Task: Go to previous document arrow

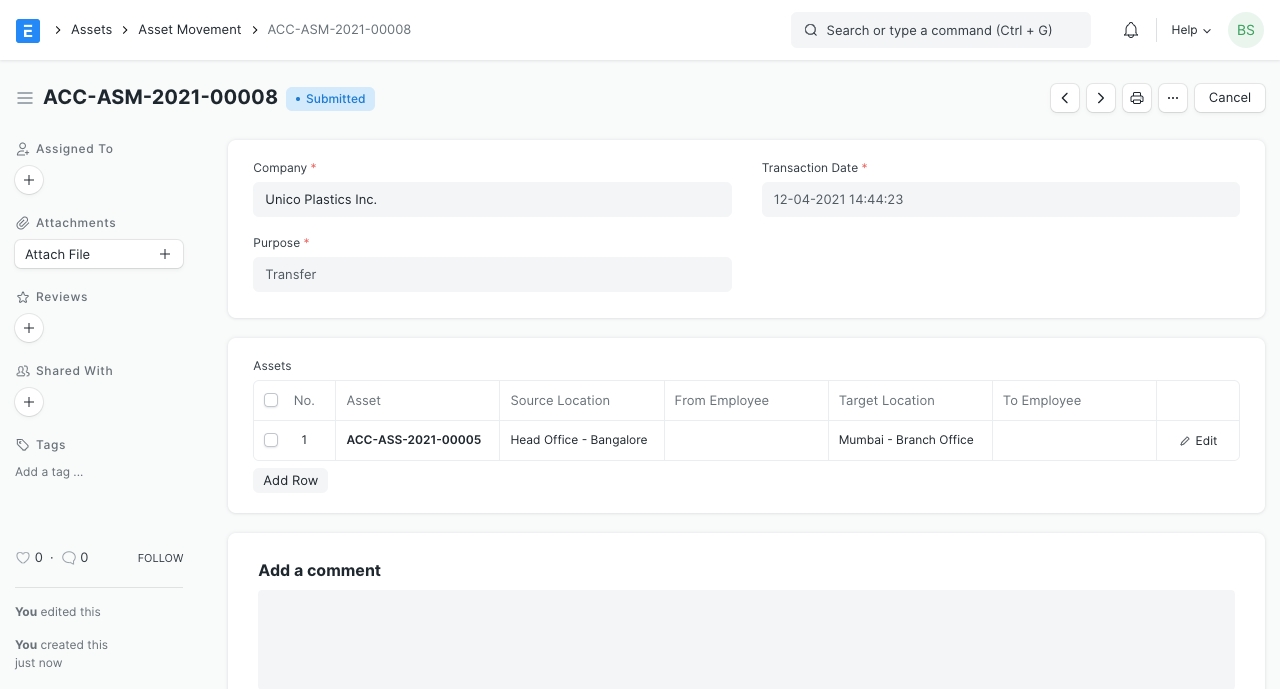Action: click(x=1065, y=98)
